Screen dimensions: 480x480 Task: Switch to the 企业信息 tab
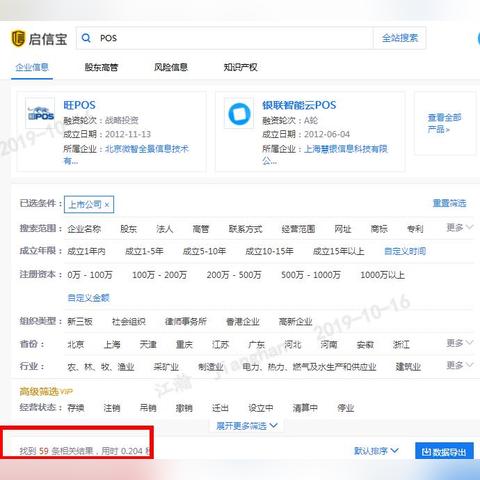(x=32, y=67)
